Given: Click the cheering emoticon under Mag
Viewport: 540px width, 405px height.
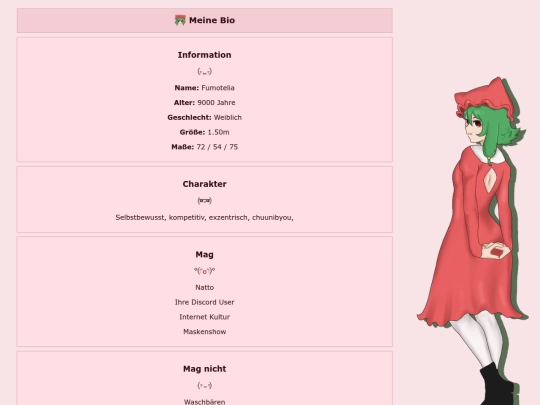Looking at the screenshot, I should [x=205, y=271].
